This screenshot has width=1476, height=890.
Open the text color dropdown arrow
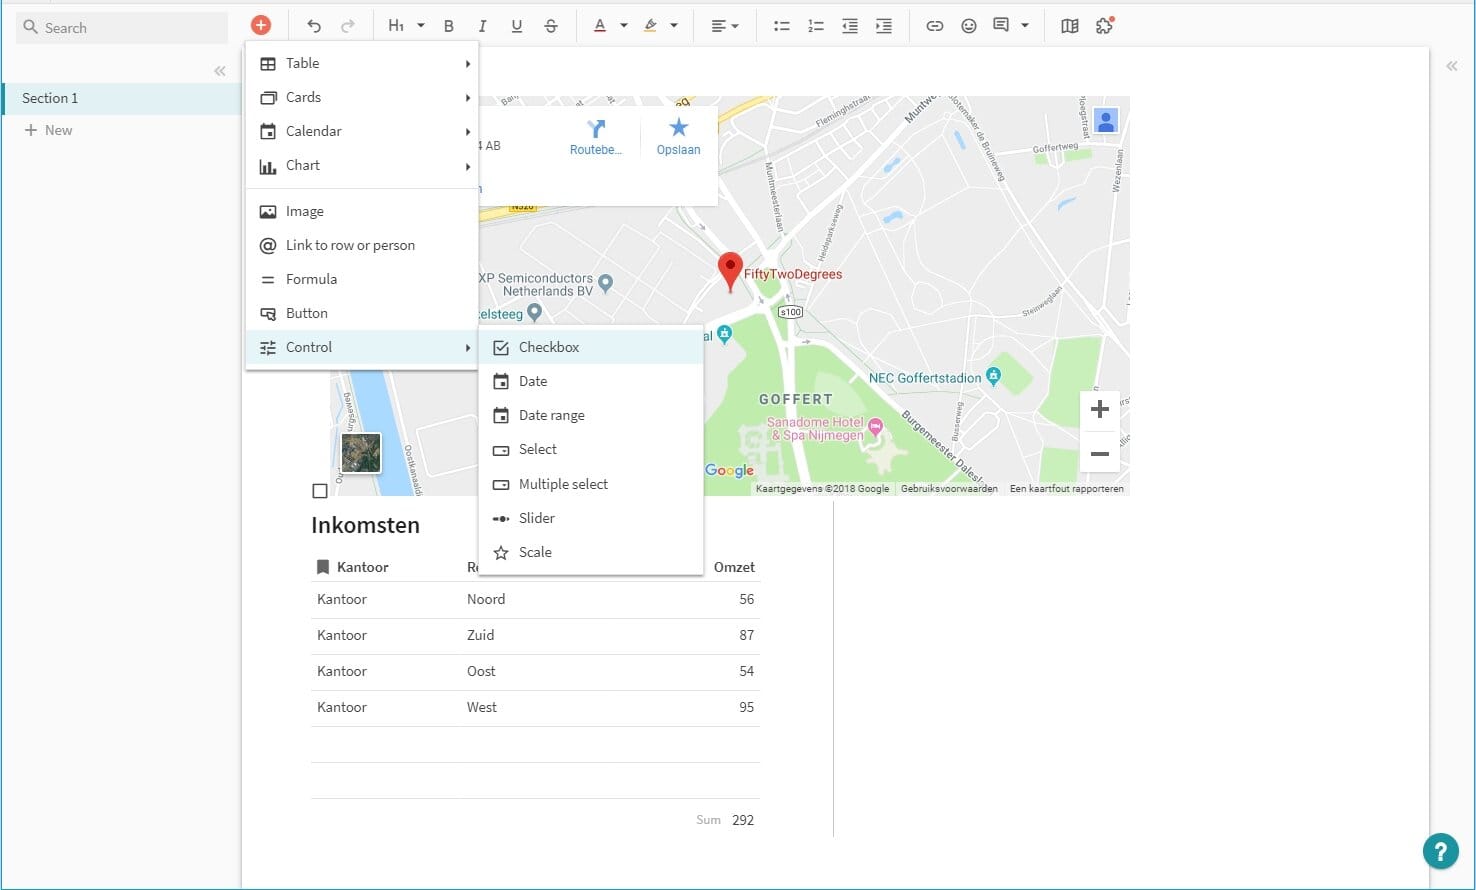[622, 26]
